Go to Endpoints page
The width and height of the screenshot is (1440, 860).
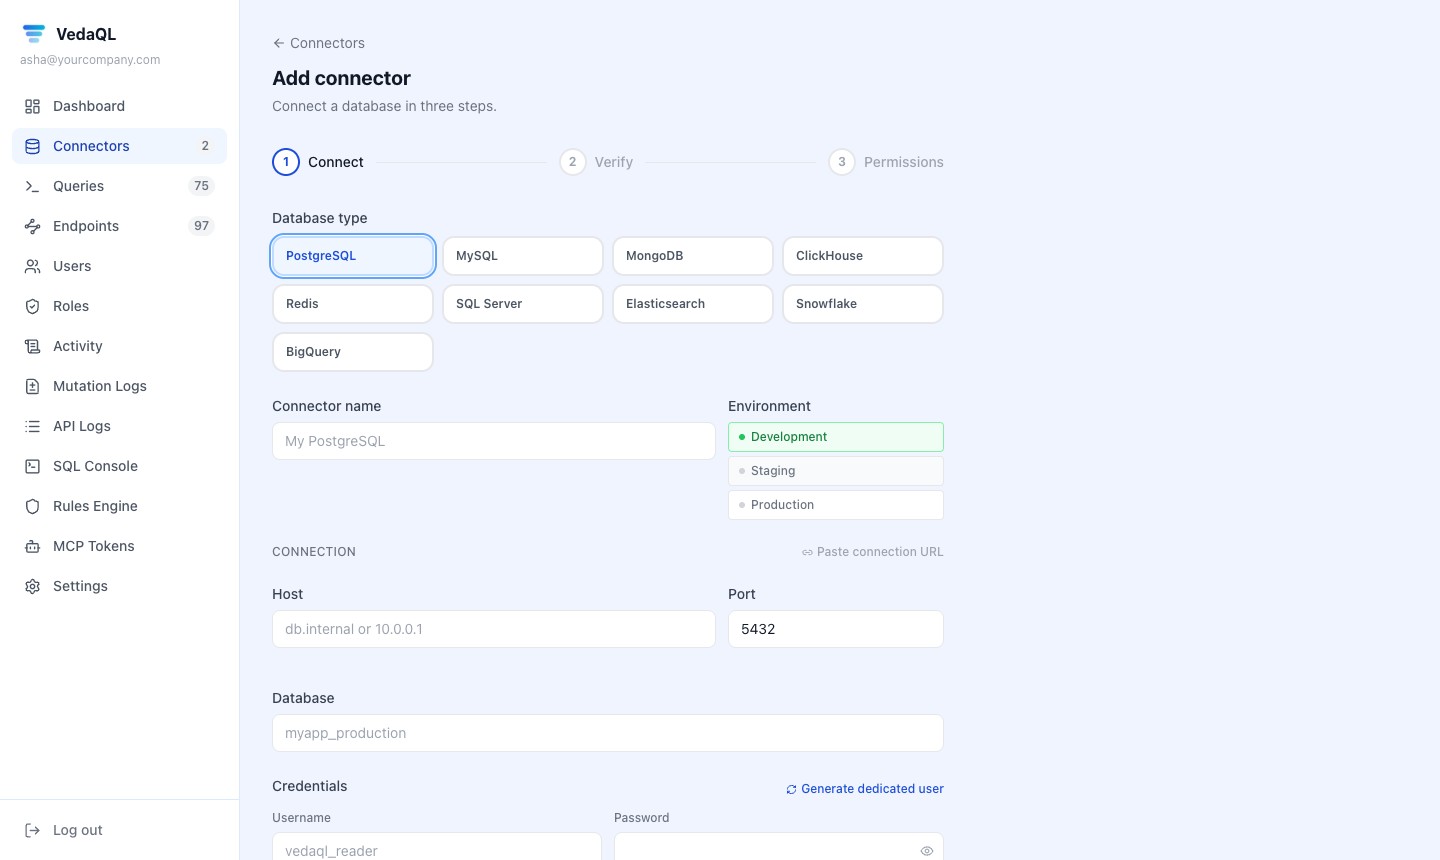[x=119, y=226]
